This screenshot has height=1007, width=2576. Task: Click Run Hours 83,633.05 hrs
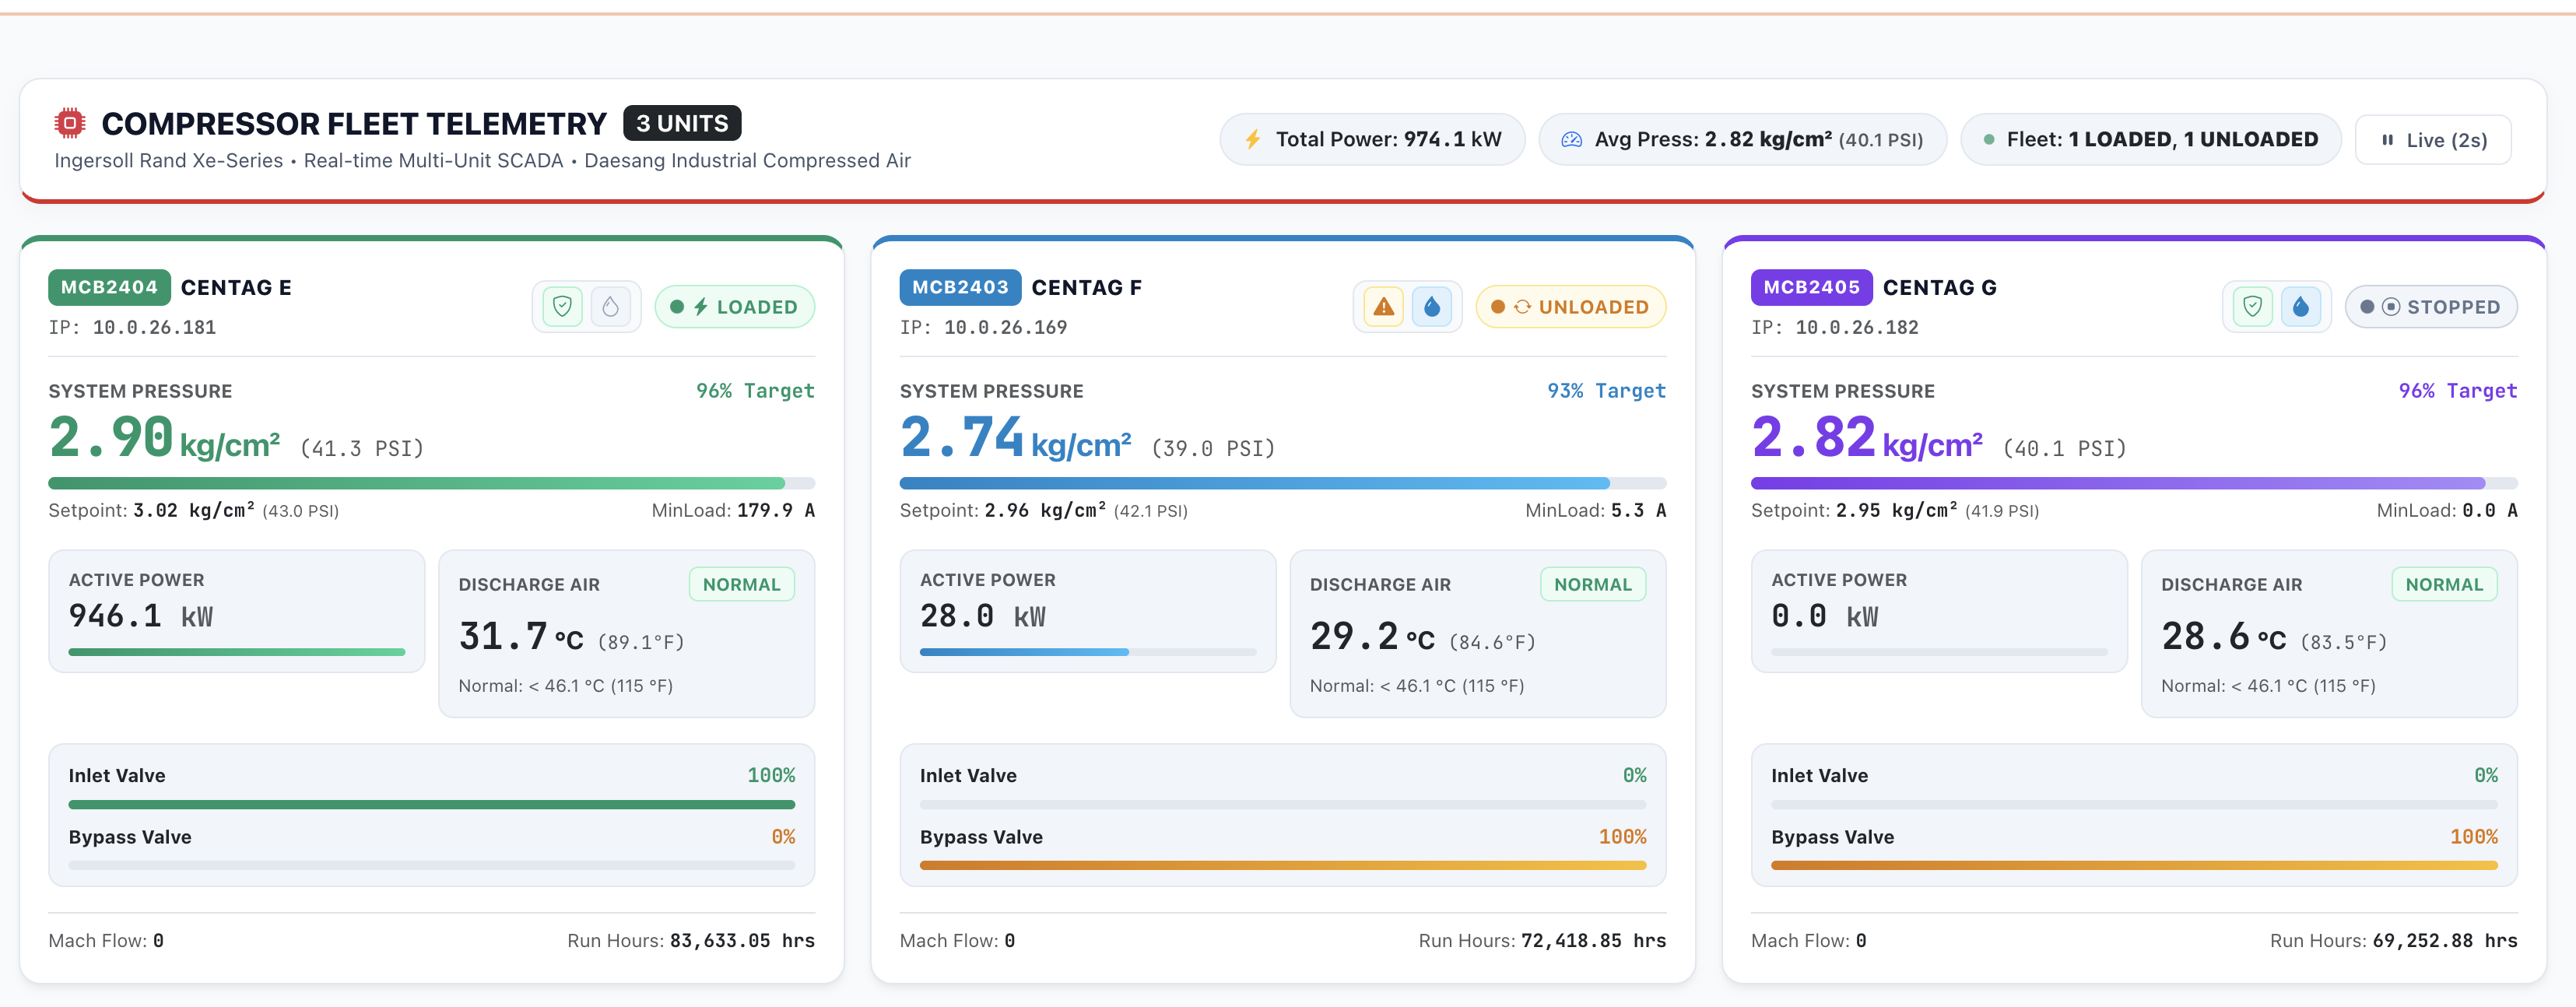click(x=691, y=941)
